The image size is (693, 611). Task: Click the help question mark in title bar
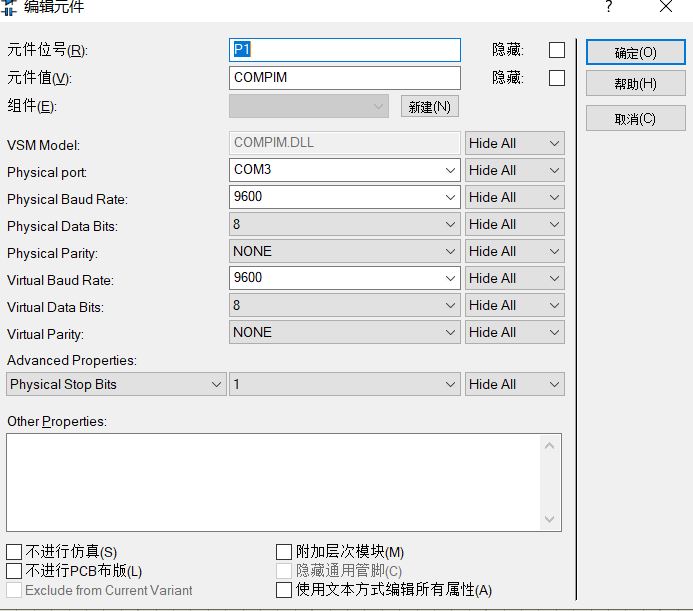(x=609, y=7)
